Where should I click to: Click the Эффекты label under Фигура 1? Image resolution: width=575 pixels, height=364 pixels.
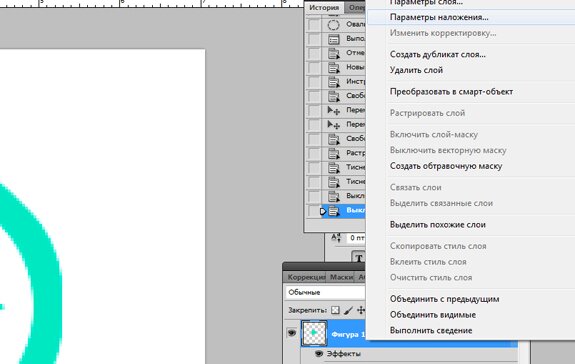pyautogui.click(x=344, y=354)
